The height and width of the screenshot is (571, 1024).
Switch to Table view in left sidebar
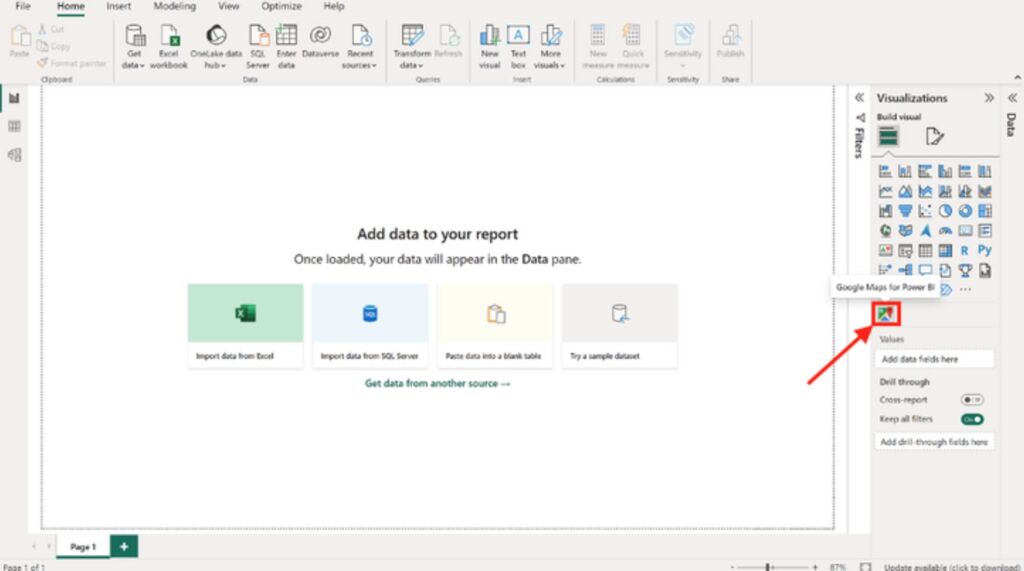14,126
